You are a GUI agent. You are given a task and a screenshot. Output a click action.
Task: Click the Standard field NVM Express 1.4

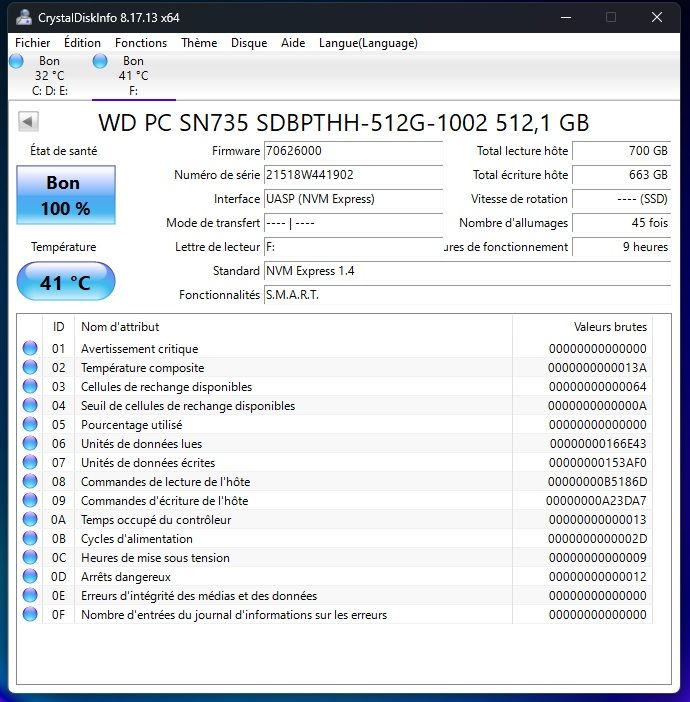point(467,271)
